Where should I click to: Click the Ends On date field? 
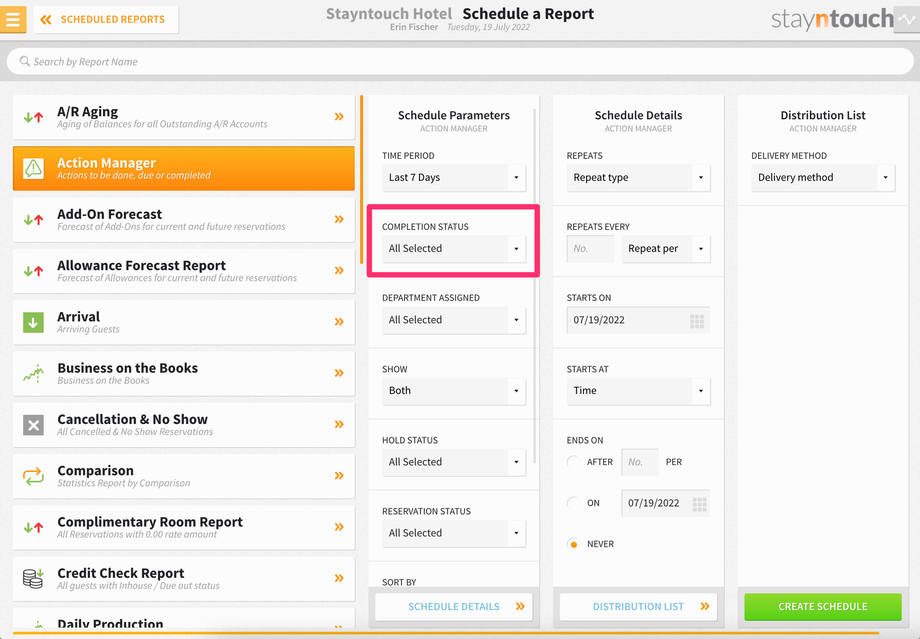(x=665, y=503)
